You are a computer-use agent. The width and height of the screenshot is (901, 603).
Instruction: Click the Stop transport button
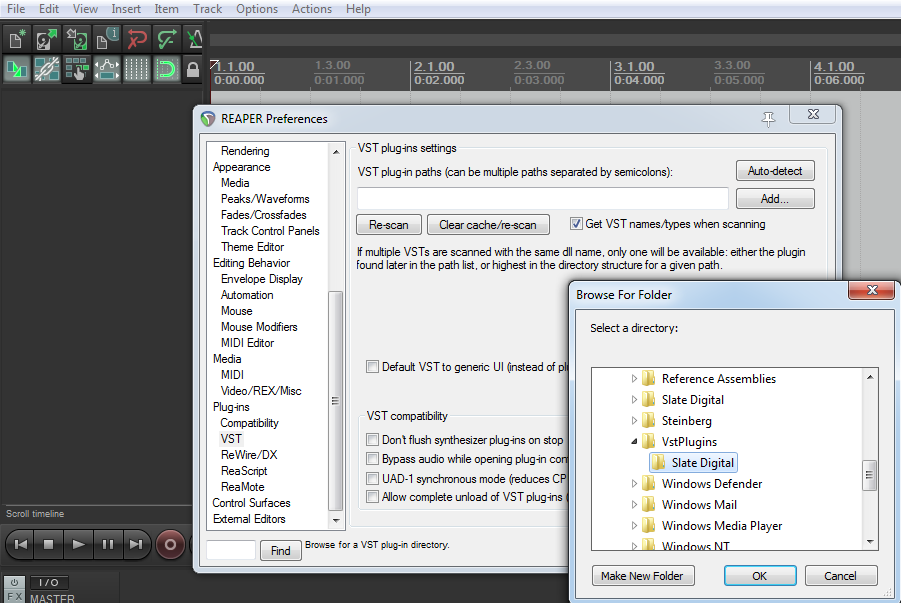pyautogui.click(x=49, y=544)
